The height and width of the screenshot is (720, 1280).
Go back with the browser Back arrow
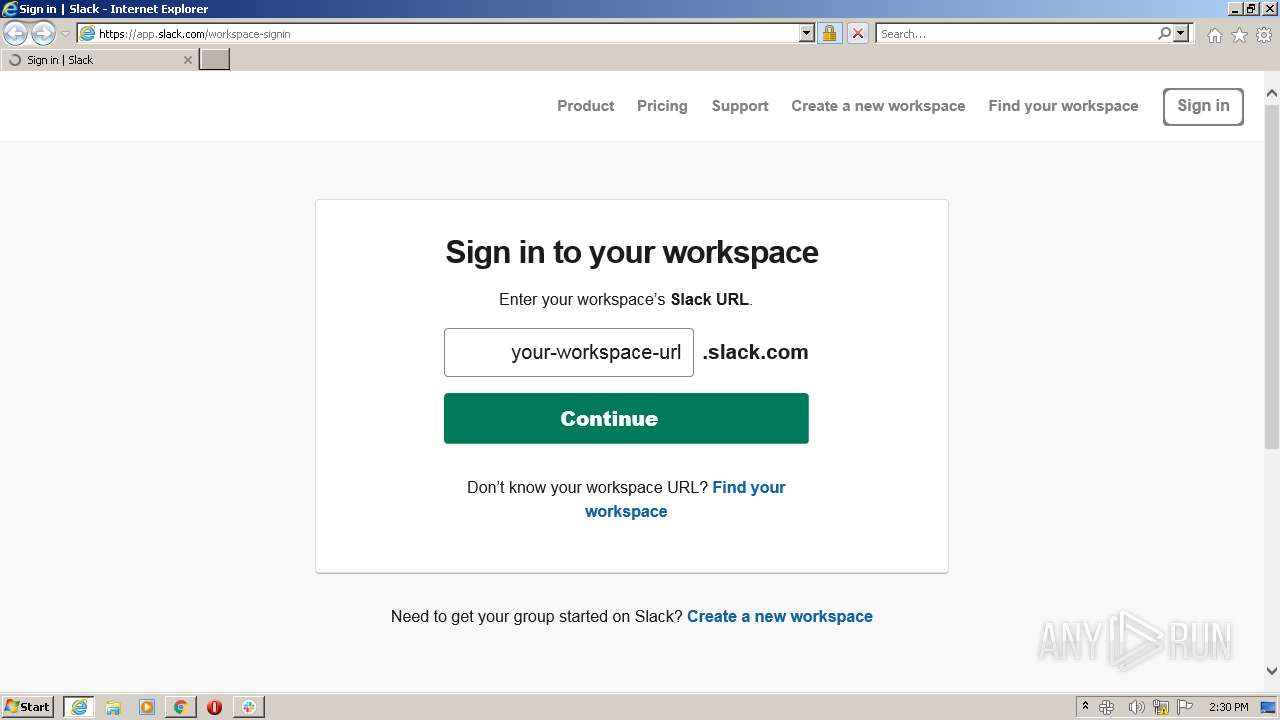click(15, 34)
